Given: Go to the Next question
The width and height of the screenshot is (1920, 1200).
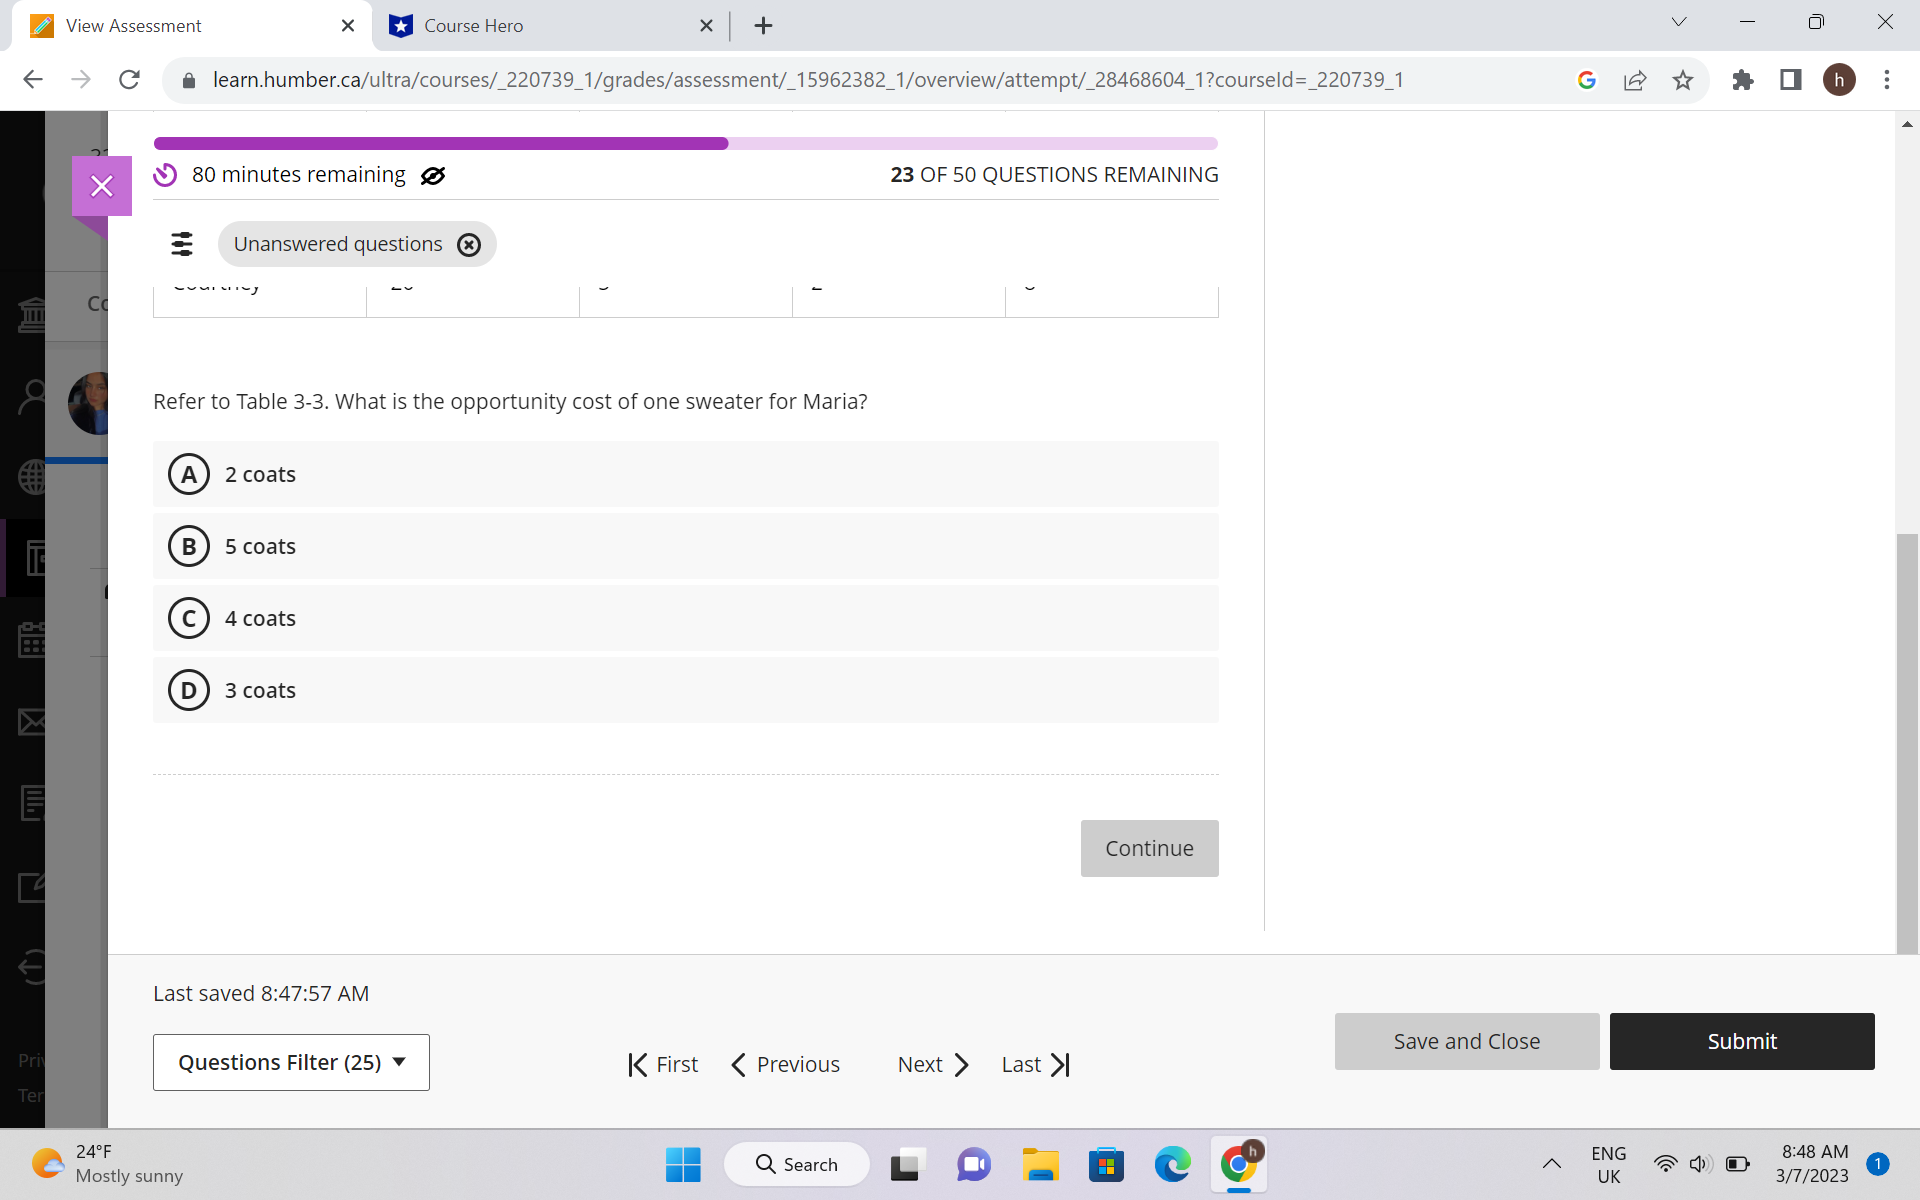Looking at the screenshot, I should pos(933,1064).
